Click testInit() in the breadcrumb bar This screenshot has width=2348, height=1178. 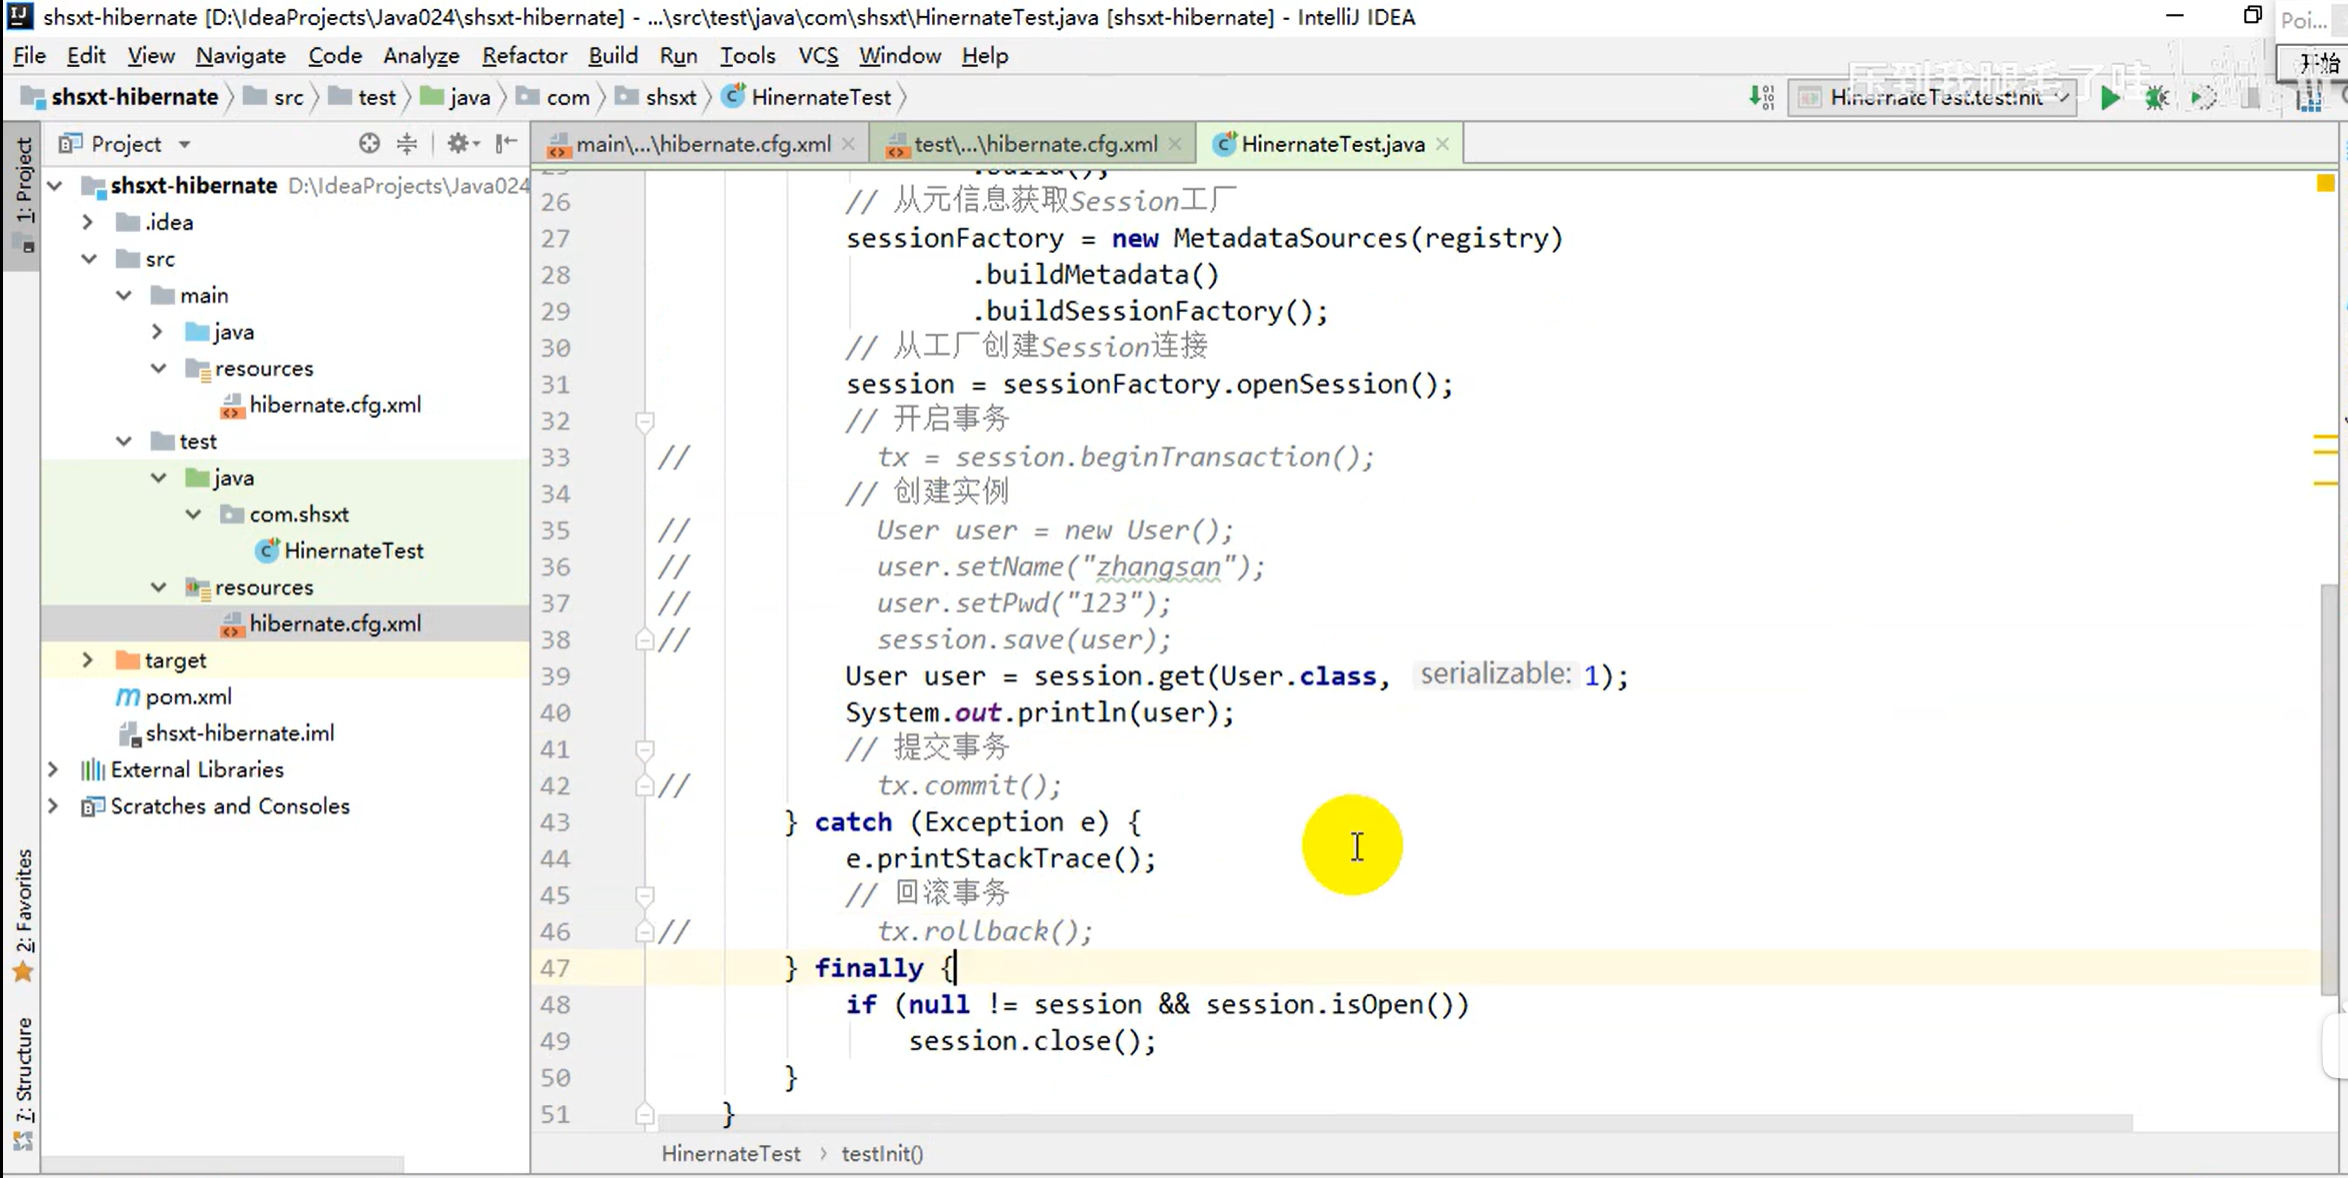click(882, 1153)
